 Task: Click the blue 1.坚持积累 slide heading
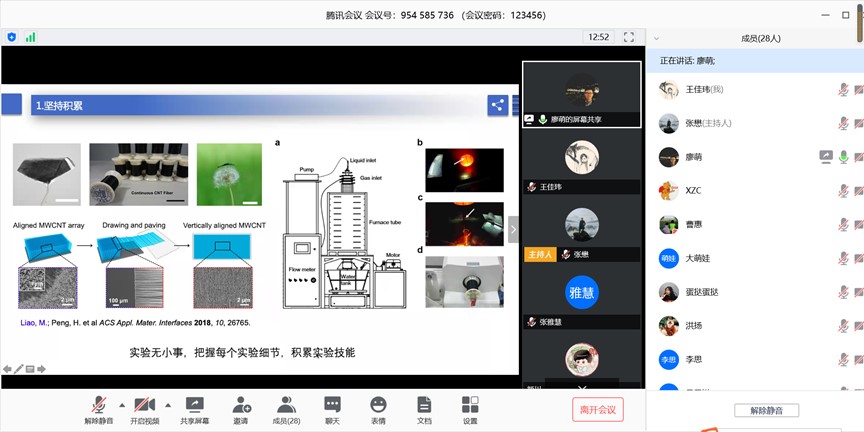coord(59,105)
